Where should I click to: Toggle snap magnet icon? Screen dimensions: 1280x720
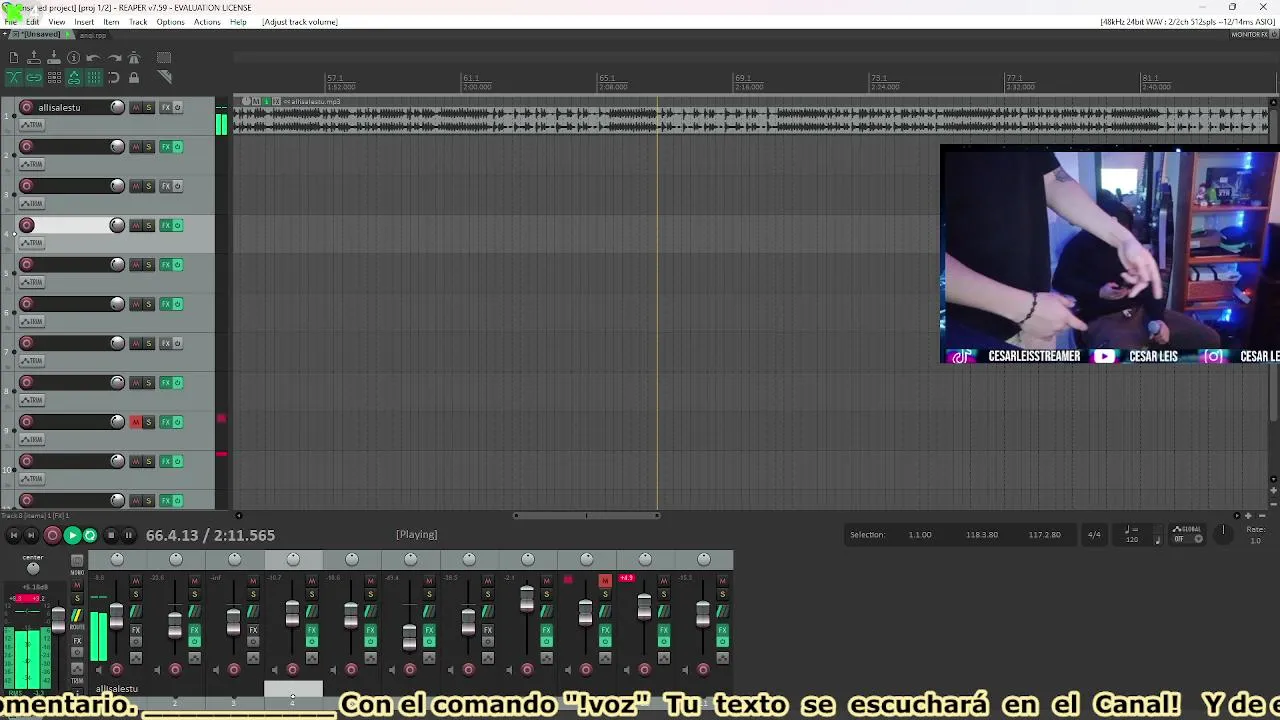(x=114, y=77)
